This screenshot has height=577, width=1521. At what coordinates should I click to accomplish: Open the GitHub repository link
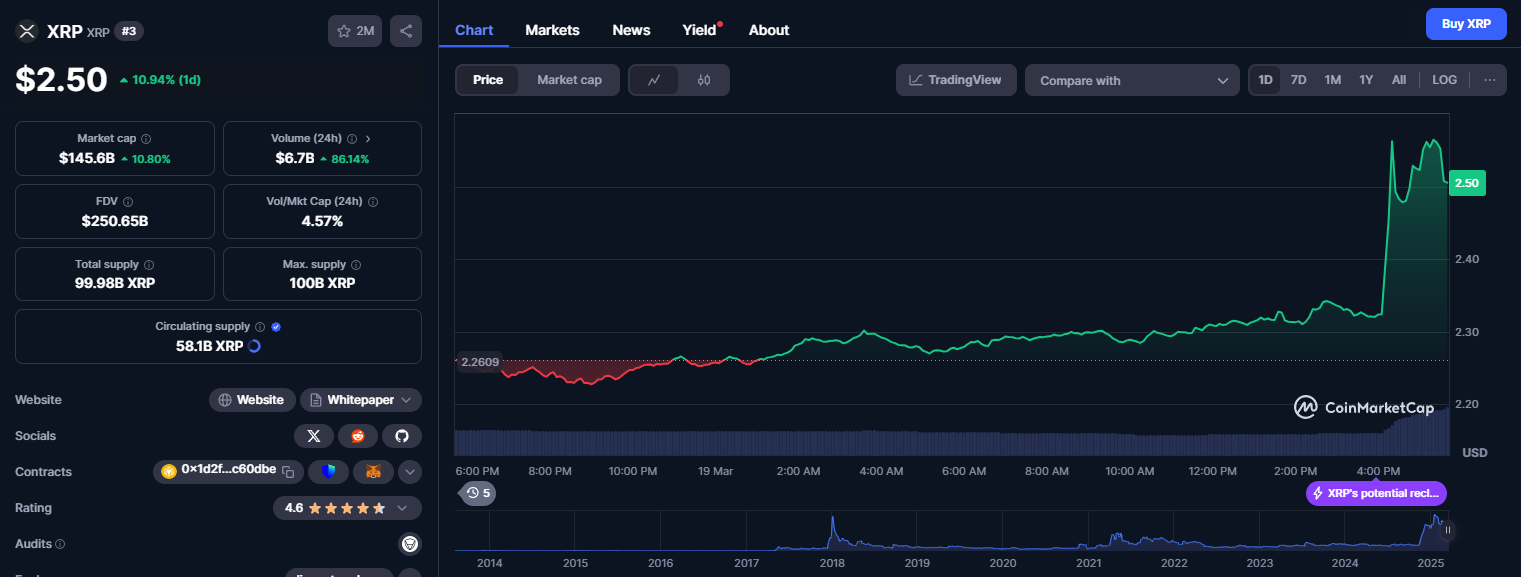402,436
